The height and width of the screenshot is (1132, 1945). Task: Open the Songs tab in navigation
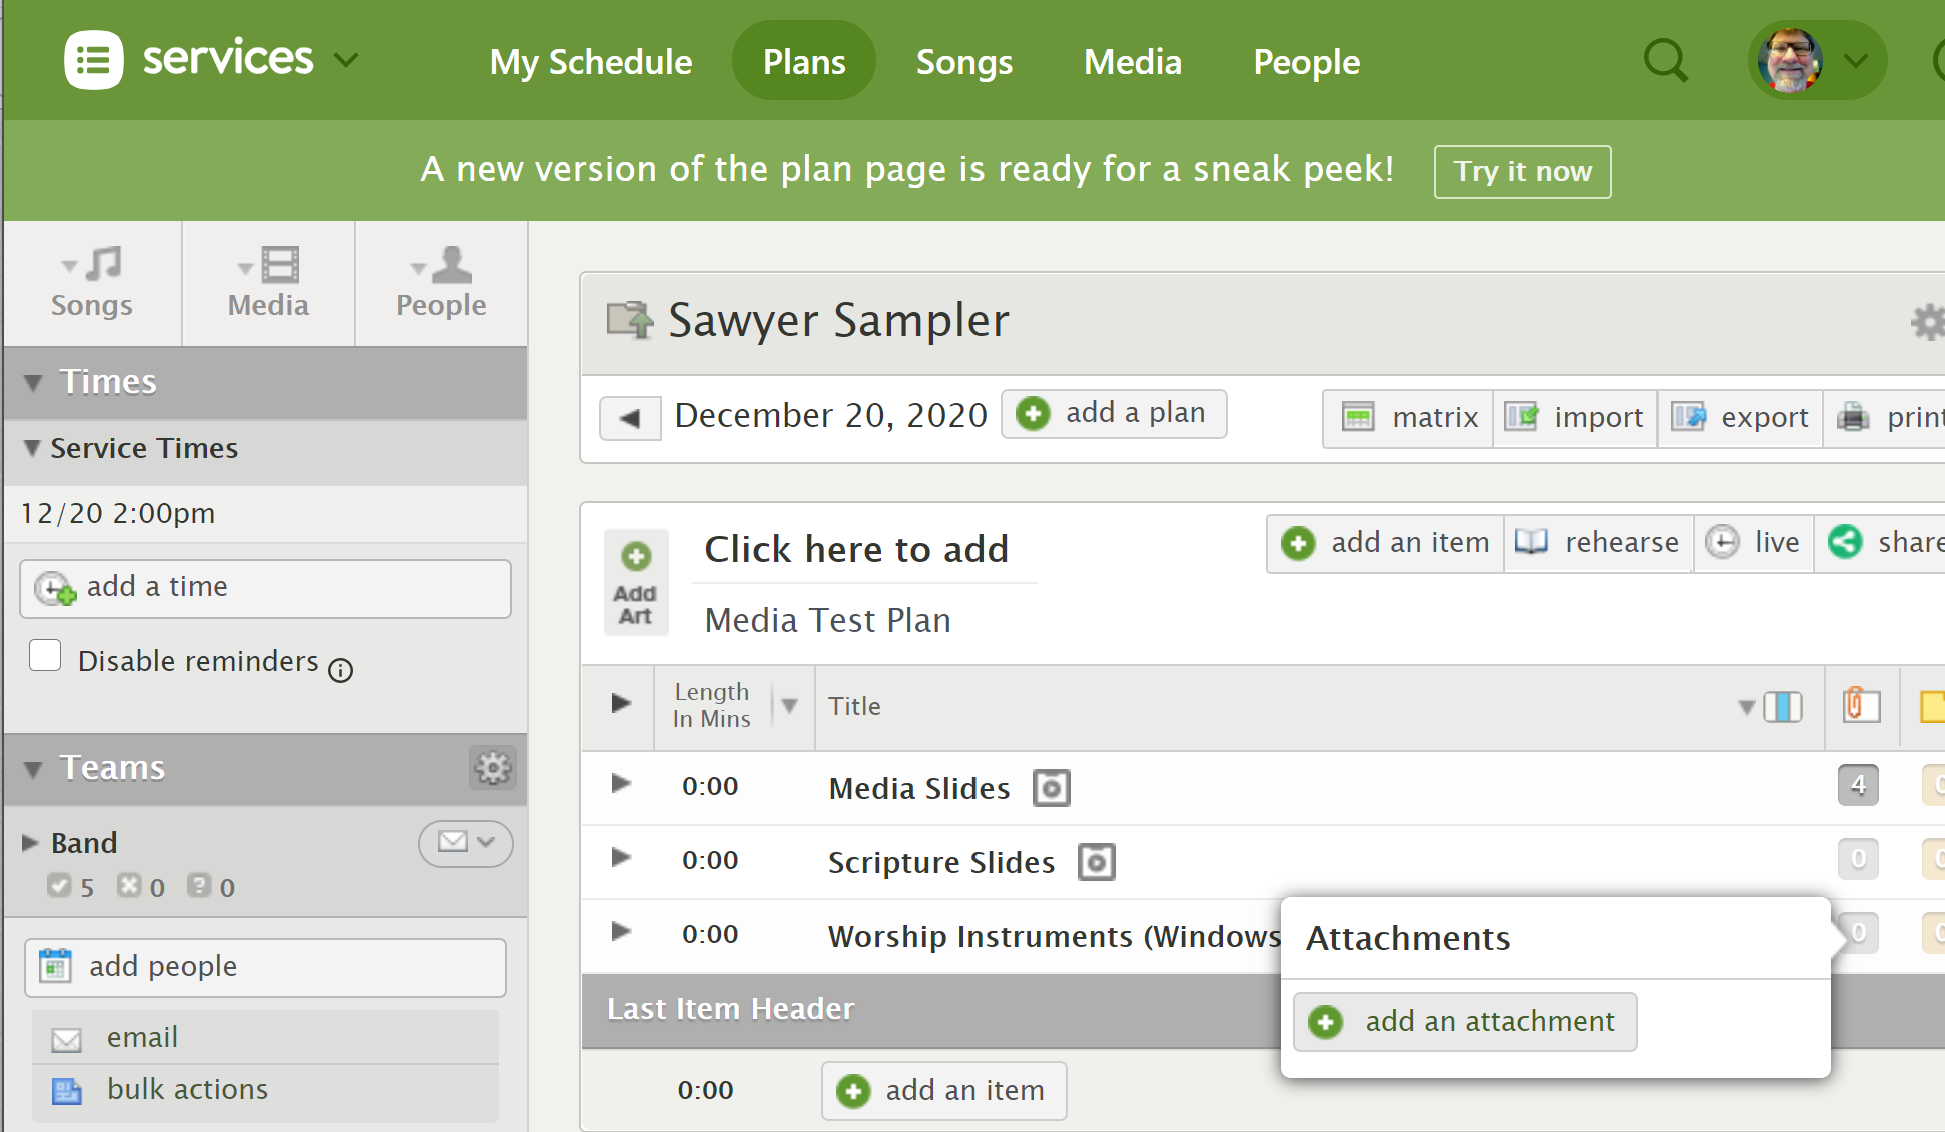click(964, 61)
